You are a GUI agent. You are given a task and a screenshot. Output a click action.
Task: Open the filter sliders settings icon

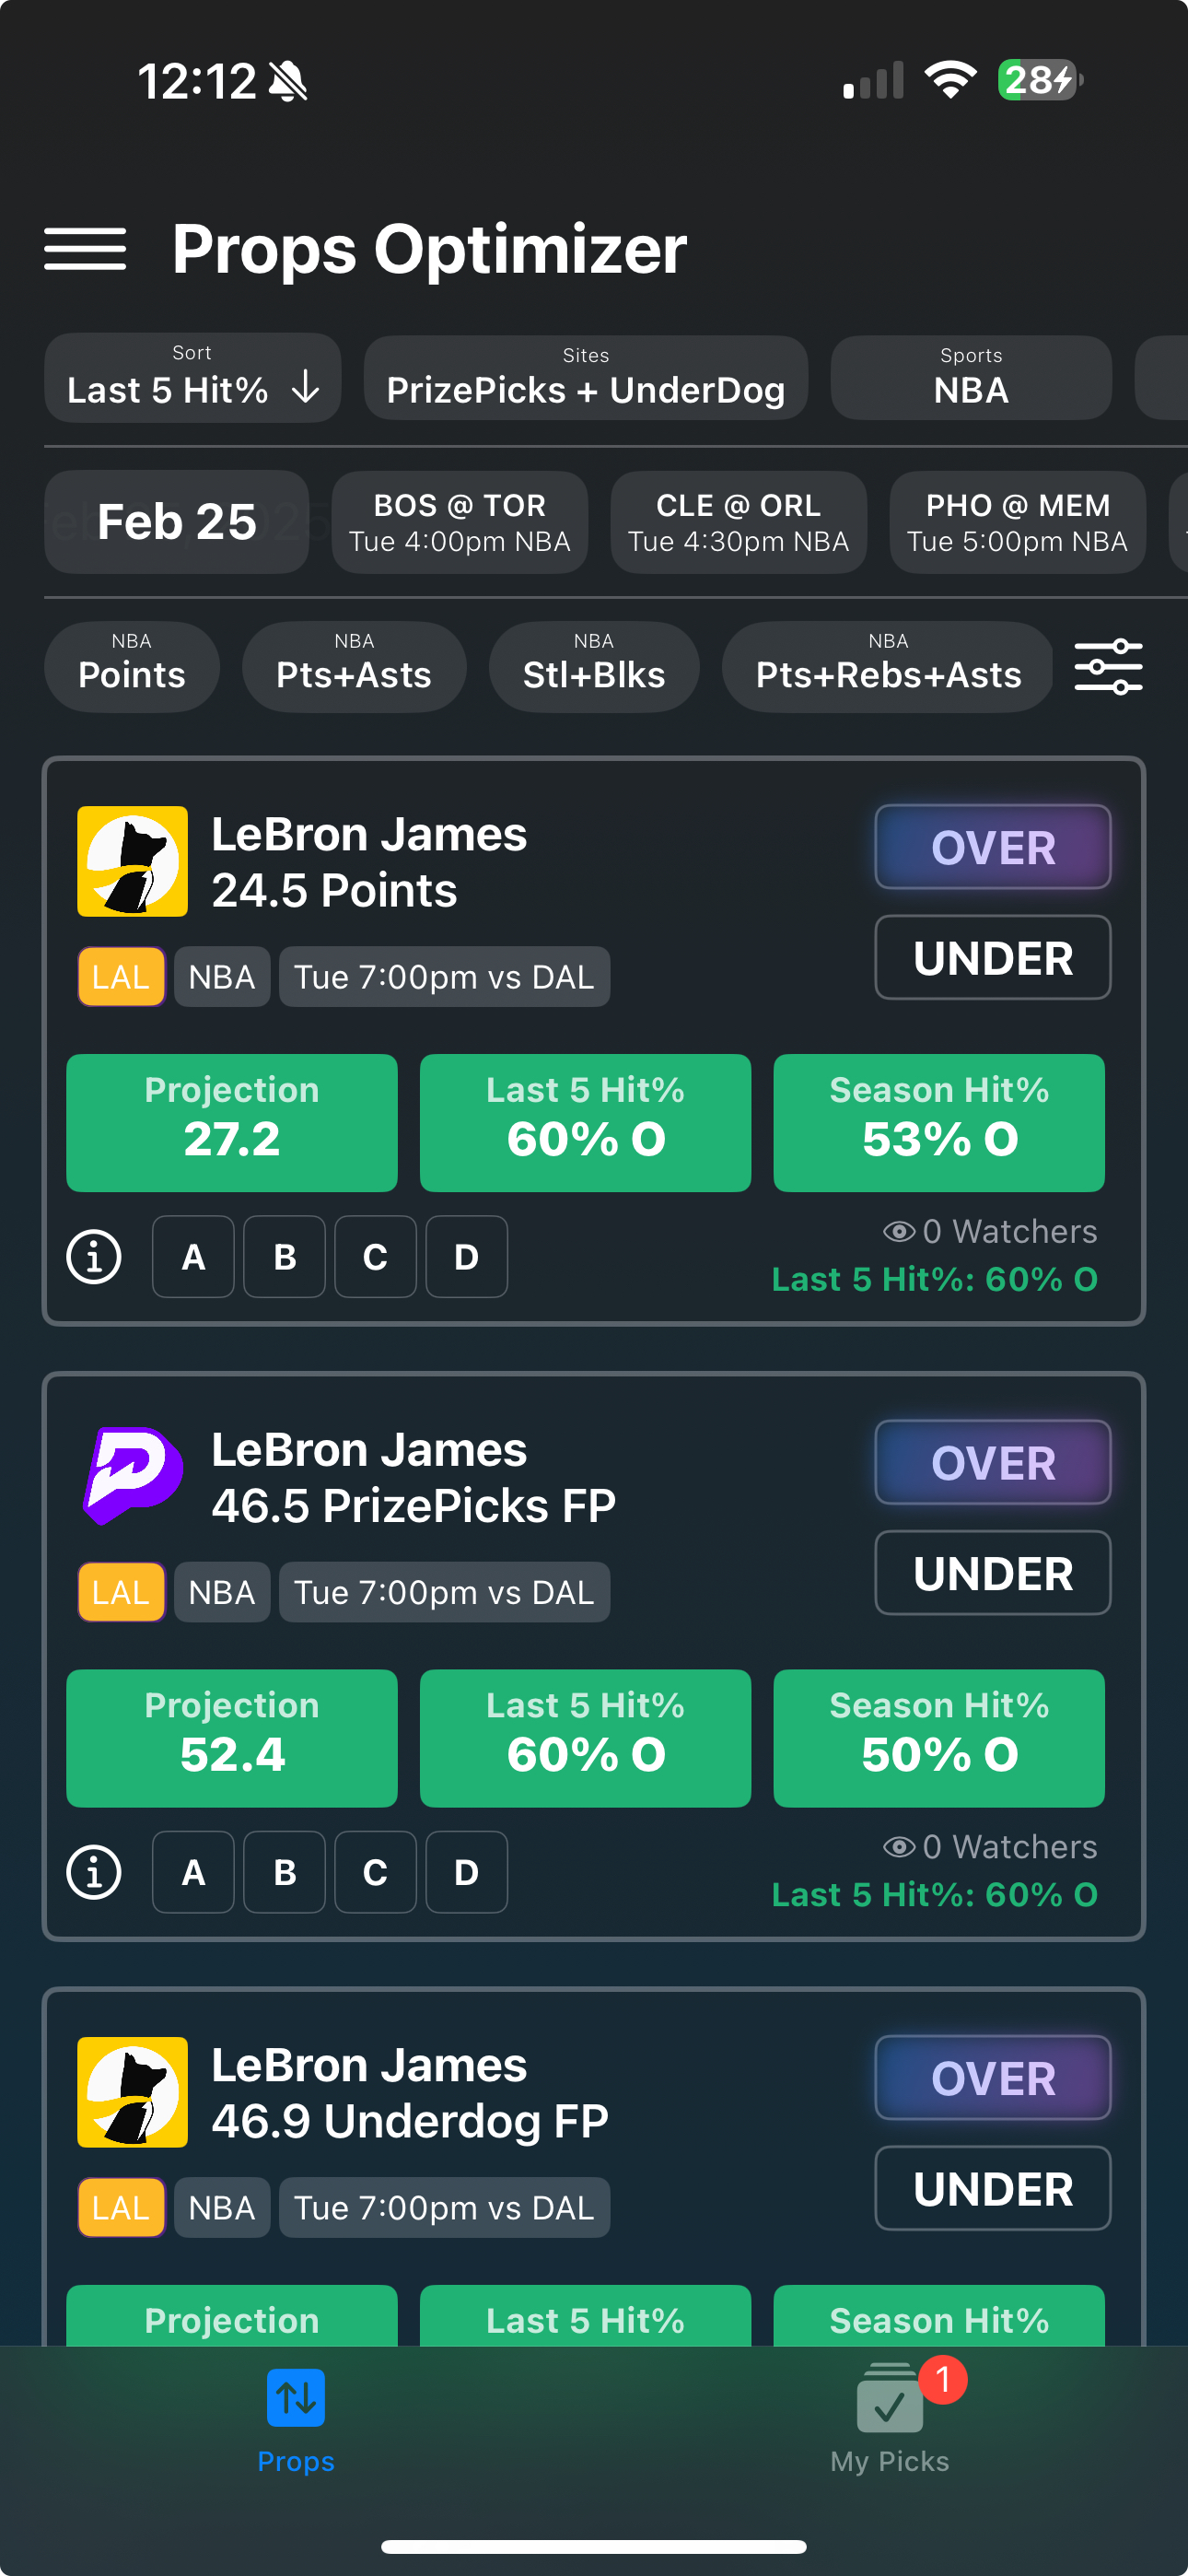(x=1108, y=667)
